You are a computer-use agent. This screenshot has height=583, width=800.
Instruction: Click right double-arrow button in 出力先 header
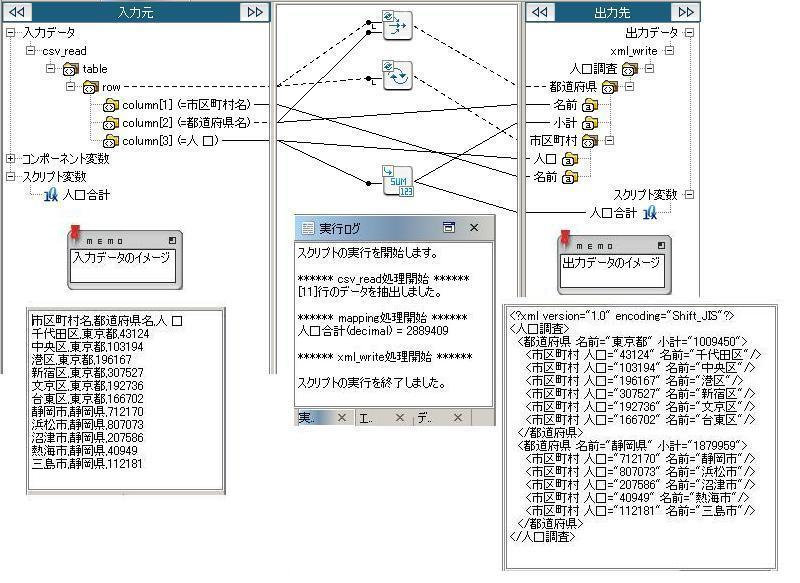point(686,12)
